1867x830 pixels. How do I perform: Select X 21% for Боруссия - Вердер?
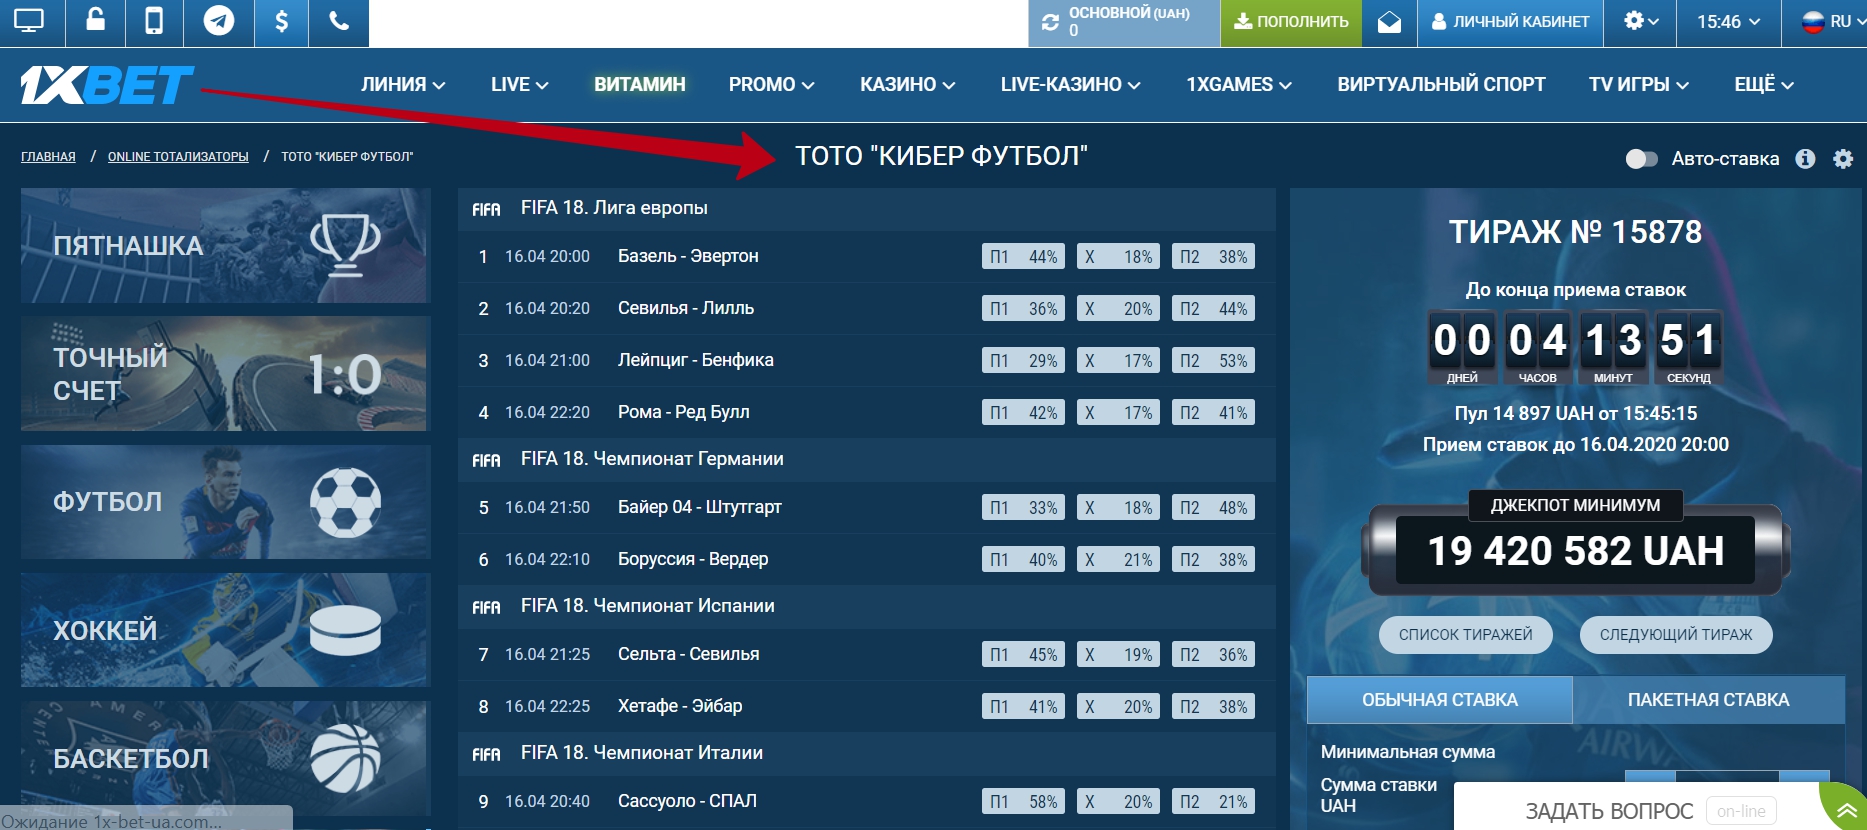tap(1118, 560)
